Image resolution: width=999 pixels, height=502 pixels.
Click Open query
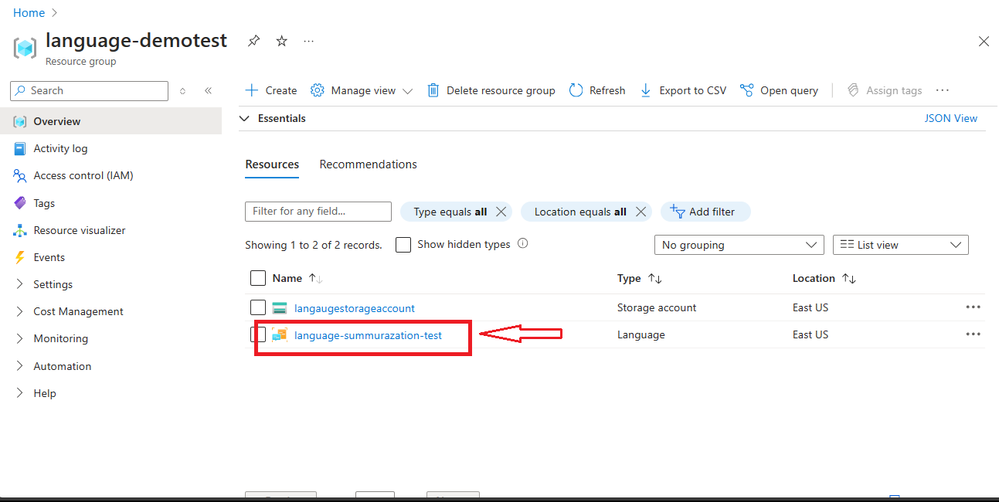tap(779, 90)
